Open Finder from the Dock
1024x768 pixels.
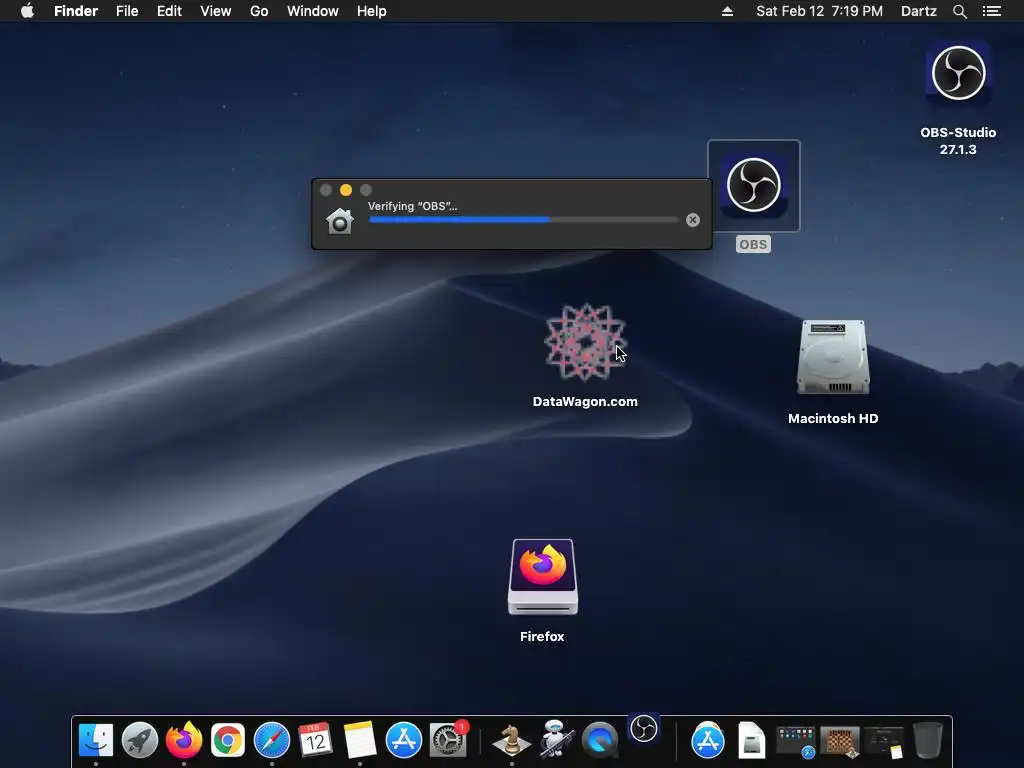click(95, 741)
